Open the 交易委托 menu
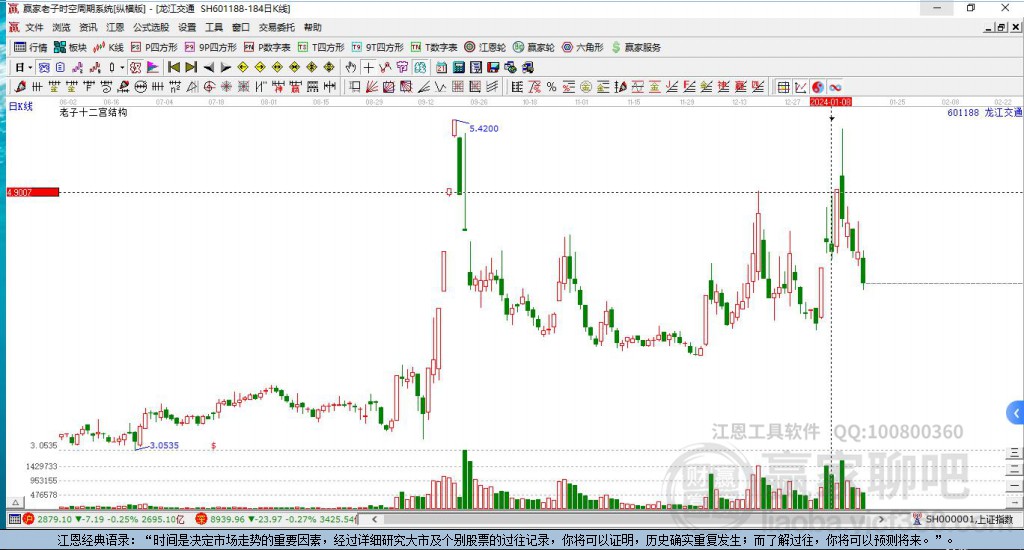 pyautogui.click(x=277, y=27)
